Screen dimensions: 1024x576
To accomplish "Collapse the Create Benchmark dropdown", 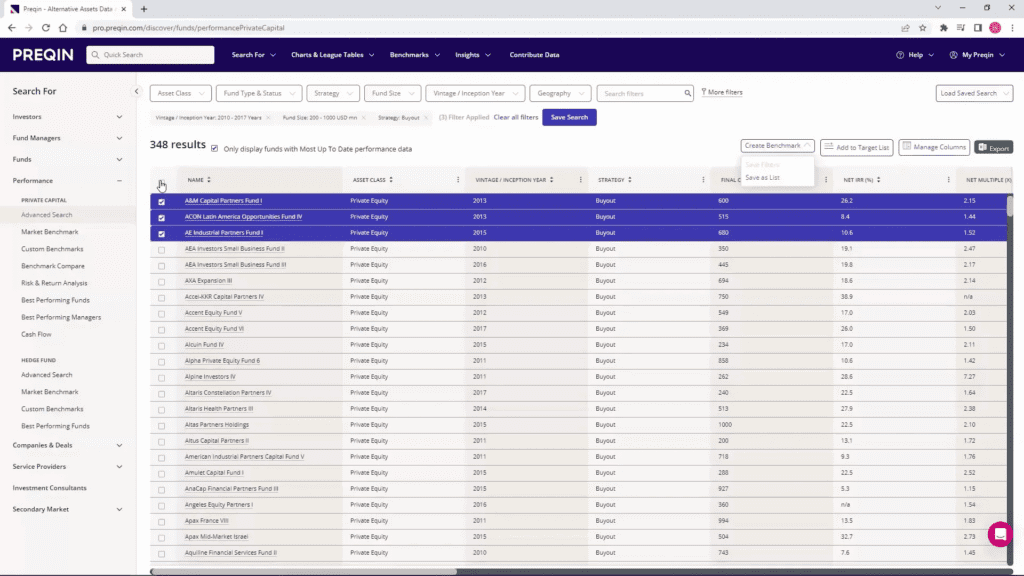I will [808, 145].
